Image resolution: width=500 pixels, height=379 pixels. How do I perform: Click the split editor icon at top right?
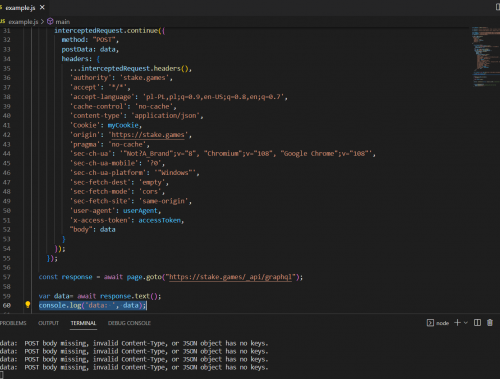(x=498, y=7)
